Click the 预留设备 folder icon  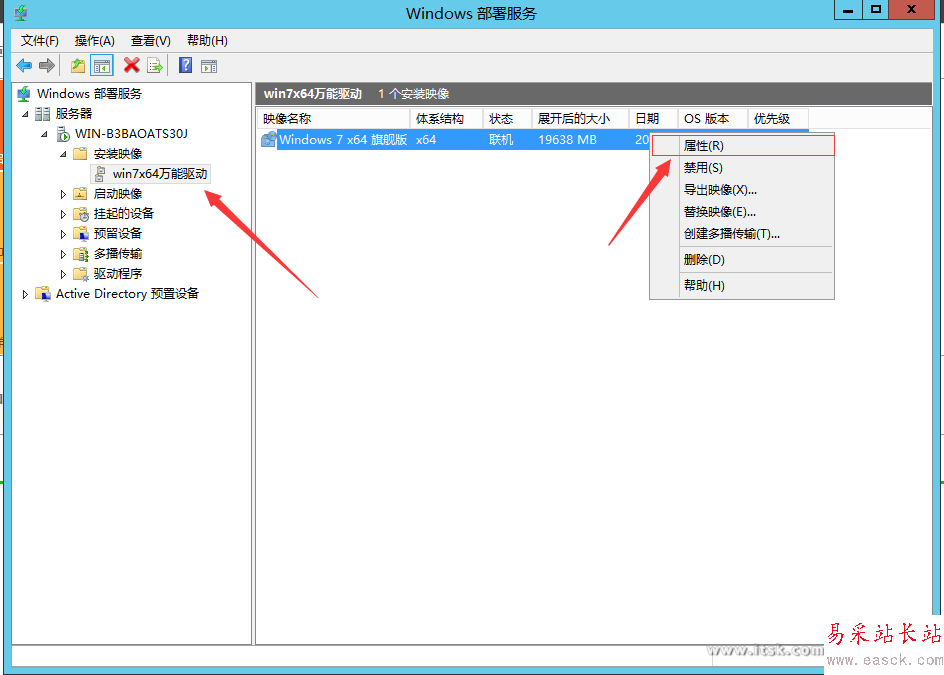click(81, 234)
